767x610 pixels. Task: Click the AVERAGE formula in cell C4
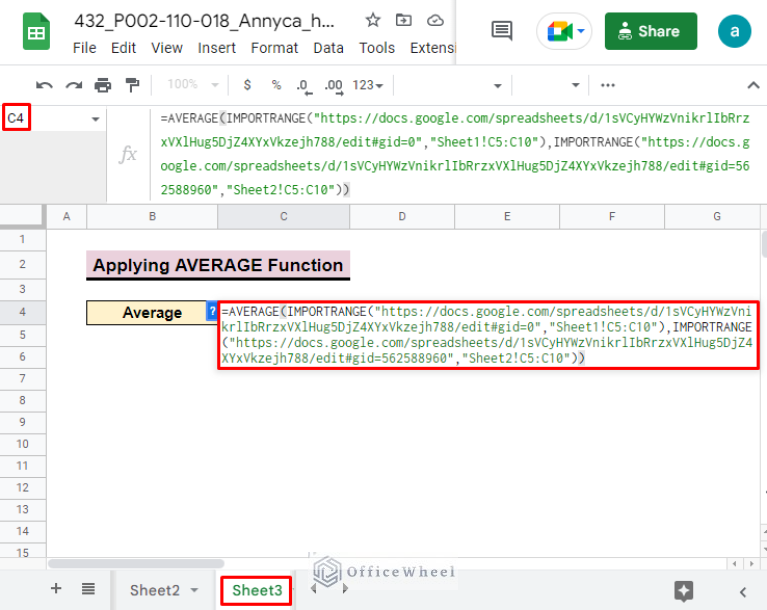pos(488,335)
